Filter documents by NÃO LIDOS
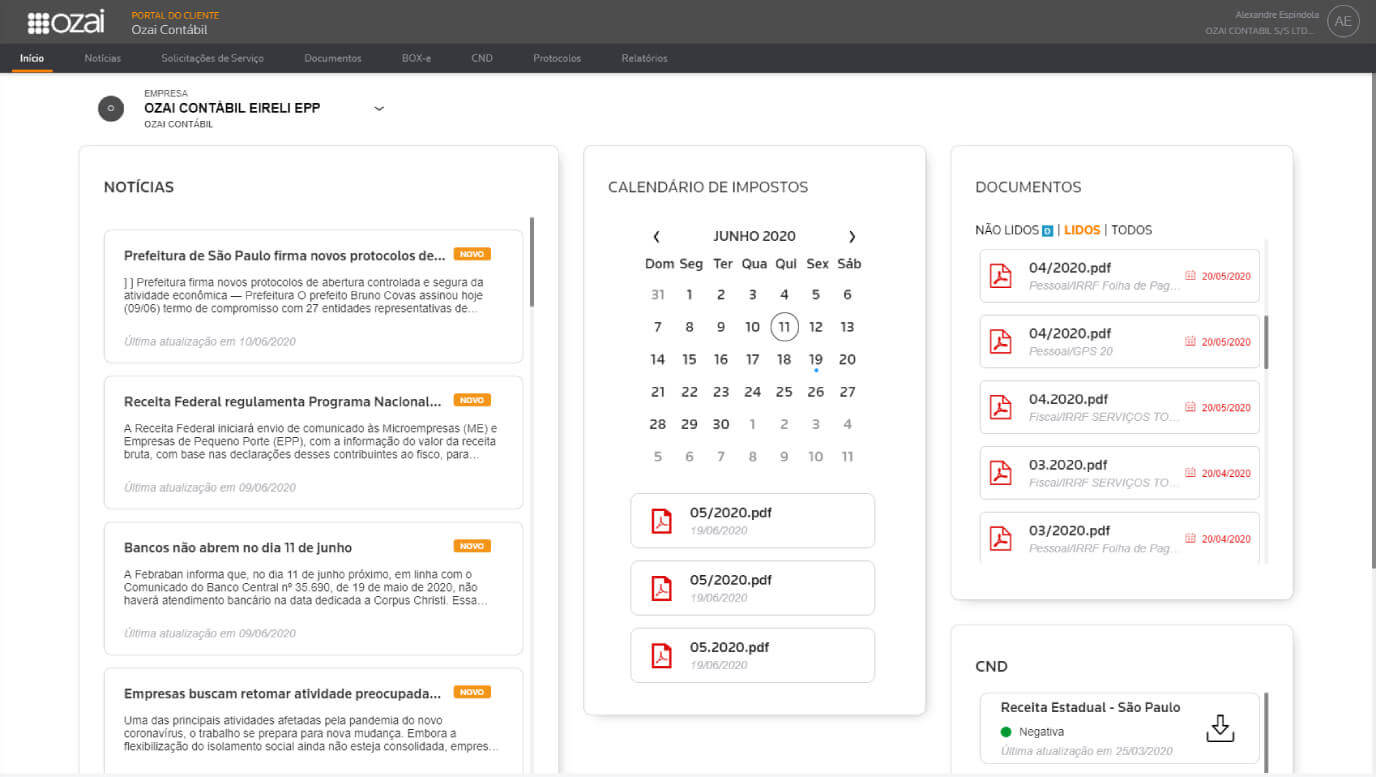The width and height of the screenshot is (1376, 777). coord(1007,230)
